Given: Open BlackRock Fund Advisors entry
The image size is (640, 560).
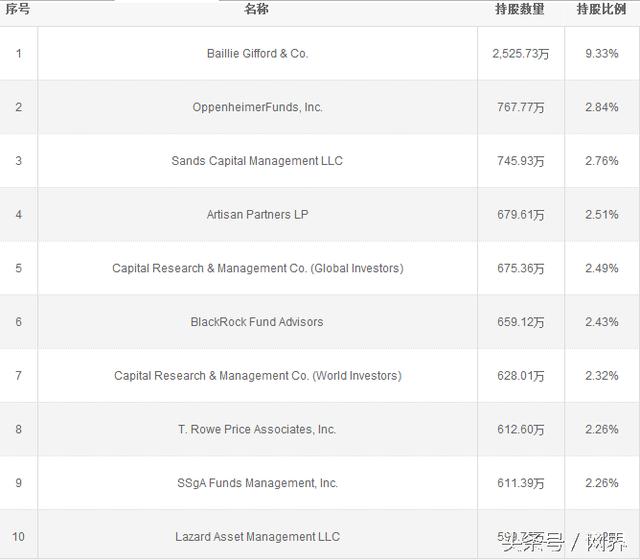Looking at the screenshot, I should (257, 322).
